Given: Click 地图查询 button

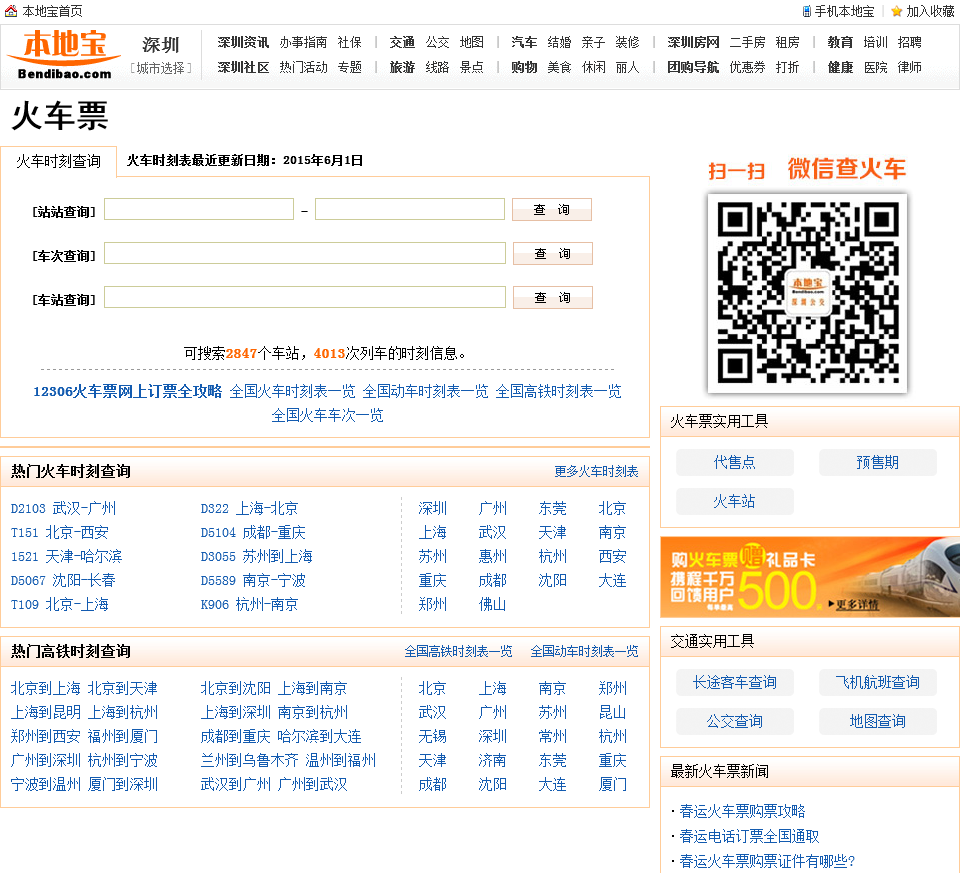Looking at the screenshot, I should [877, 722].
